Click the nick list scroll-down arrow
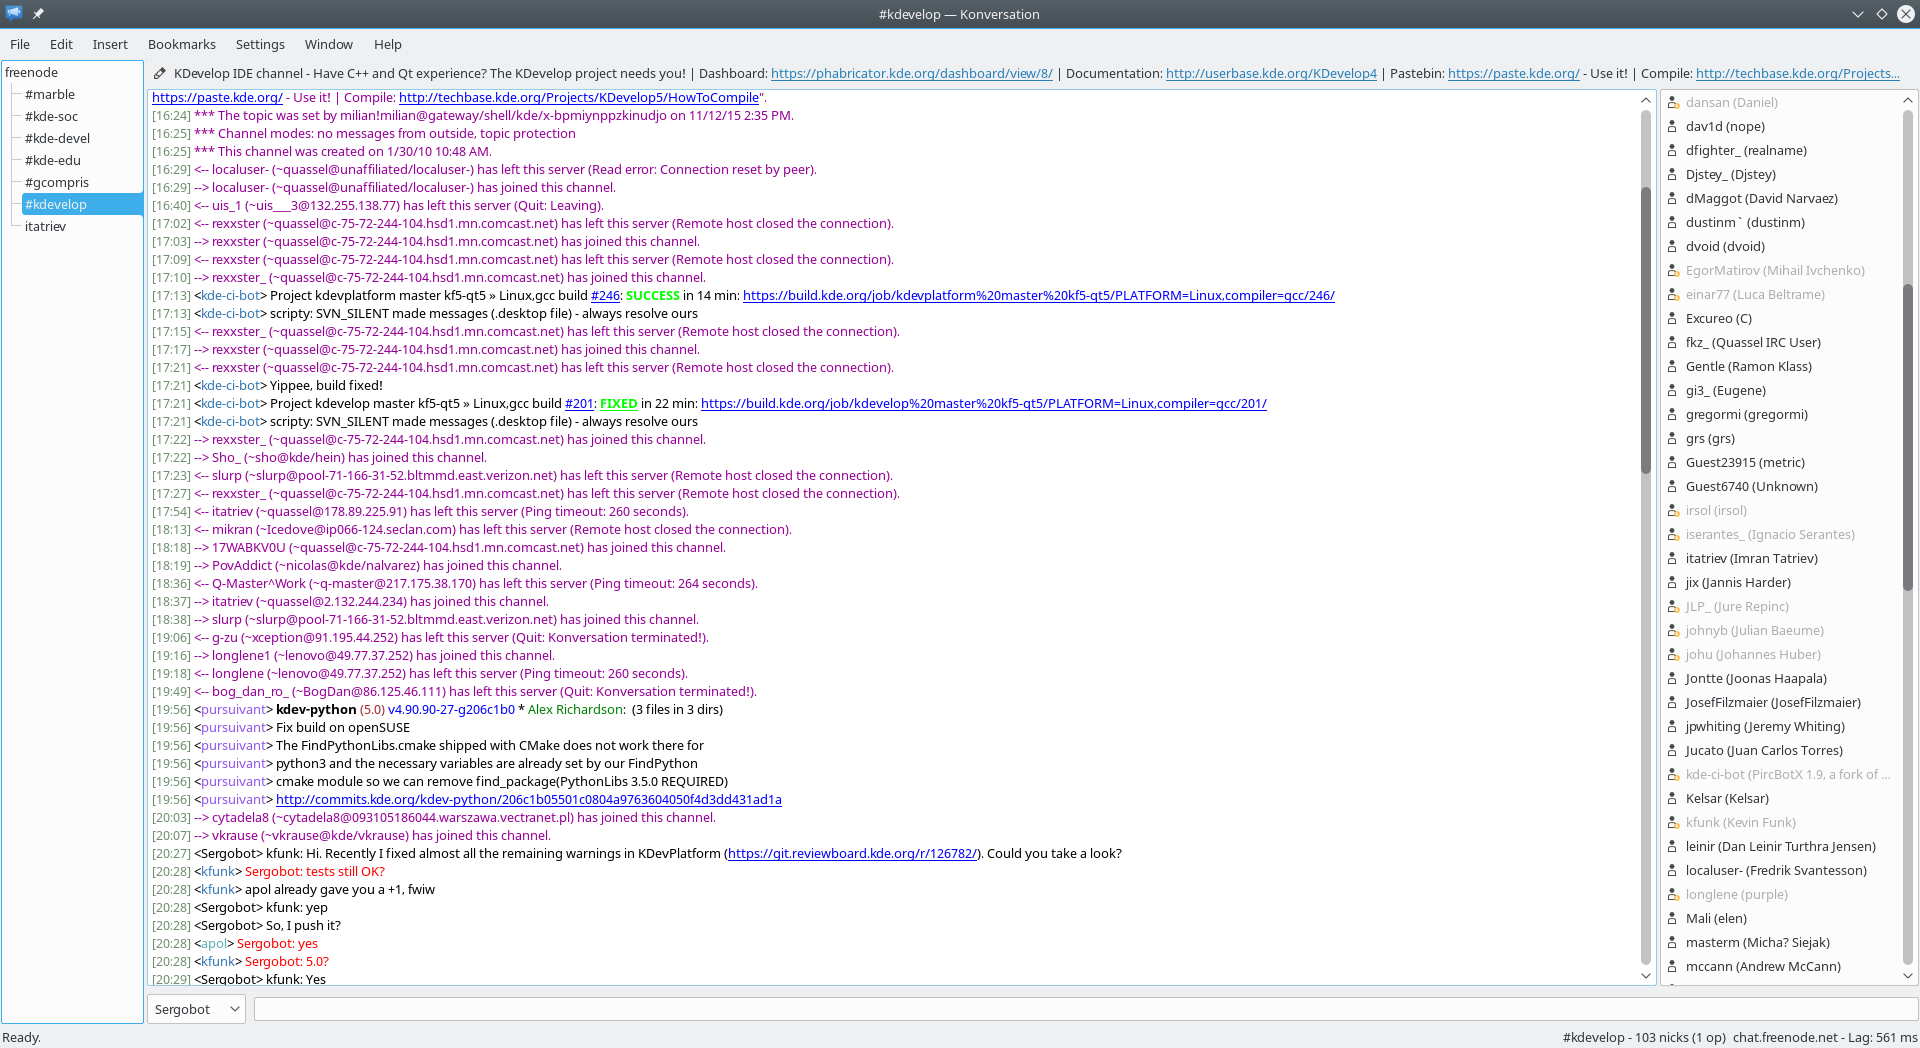1920x1048 pixels. [x=1907, y=975]
